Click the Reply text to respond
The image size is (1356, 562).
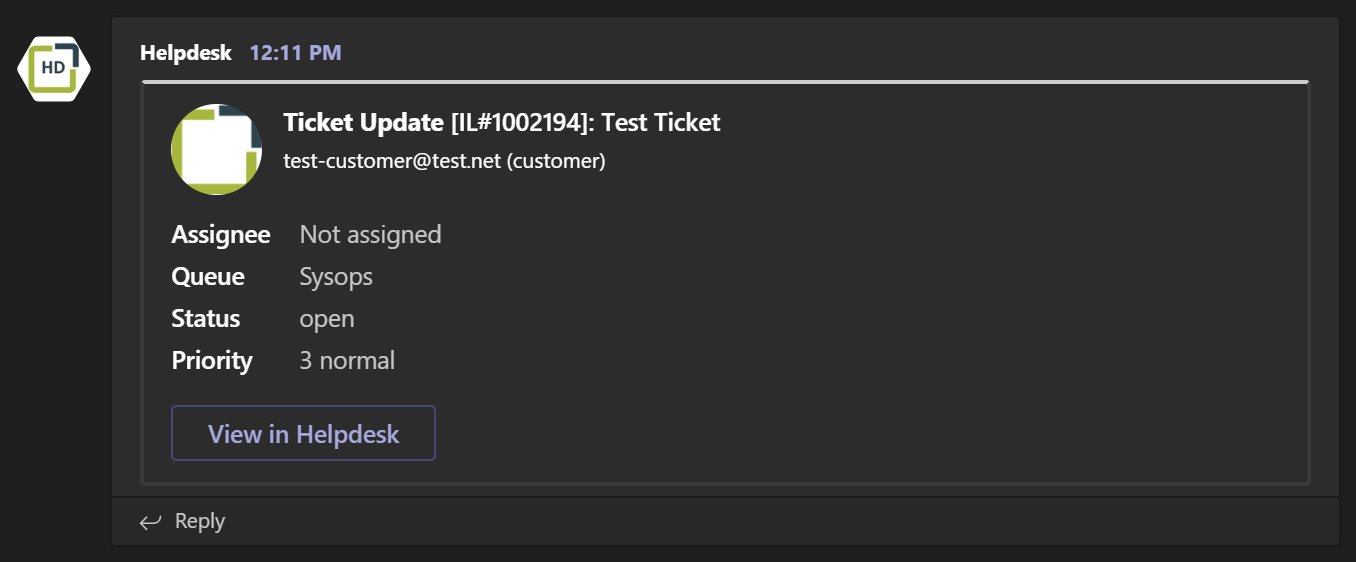coord(200,521)
